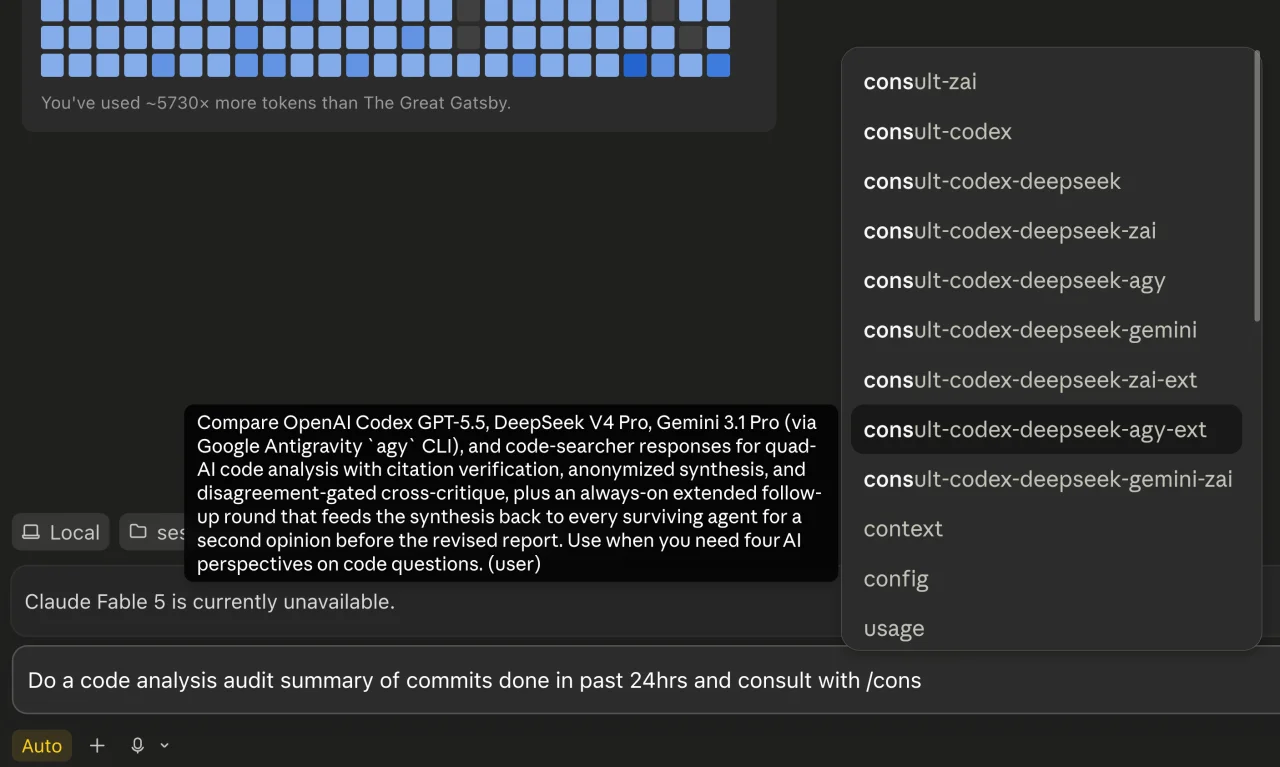
Task: Click the command list scrollbar thumb
Action: 1257,186
